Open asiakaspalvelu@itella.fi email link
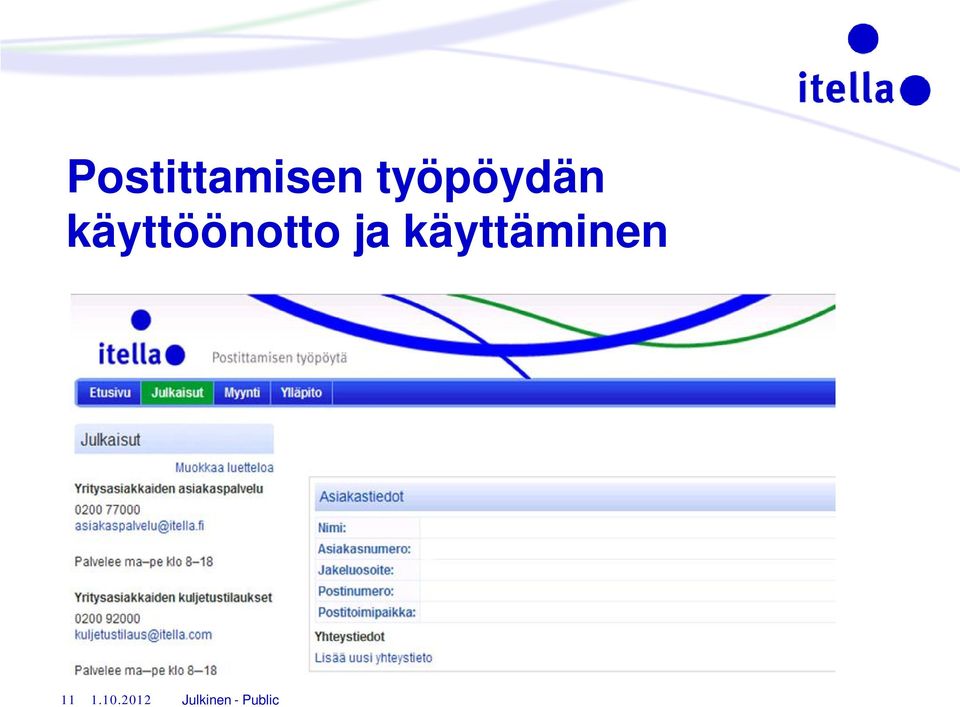Screen dimensions: 960x707 (x=140, y=526)
